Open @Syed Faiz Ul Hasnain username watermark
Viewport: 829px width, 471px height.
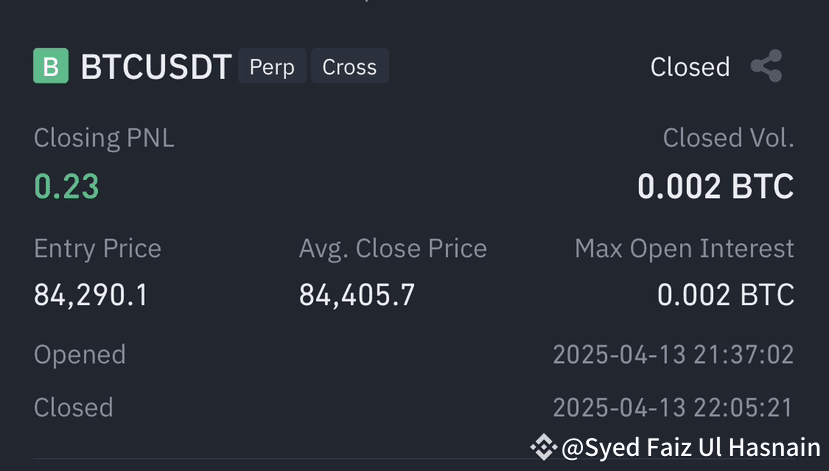pyautogui.click(x=691, y=448)
